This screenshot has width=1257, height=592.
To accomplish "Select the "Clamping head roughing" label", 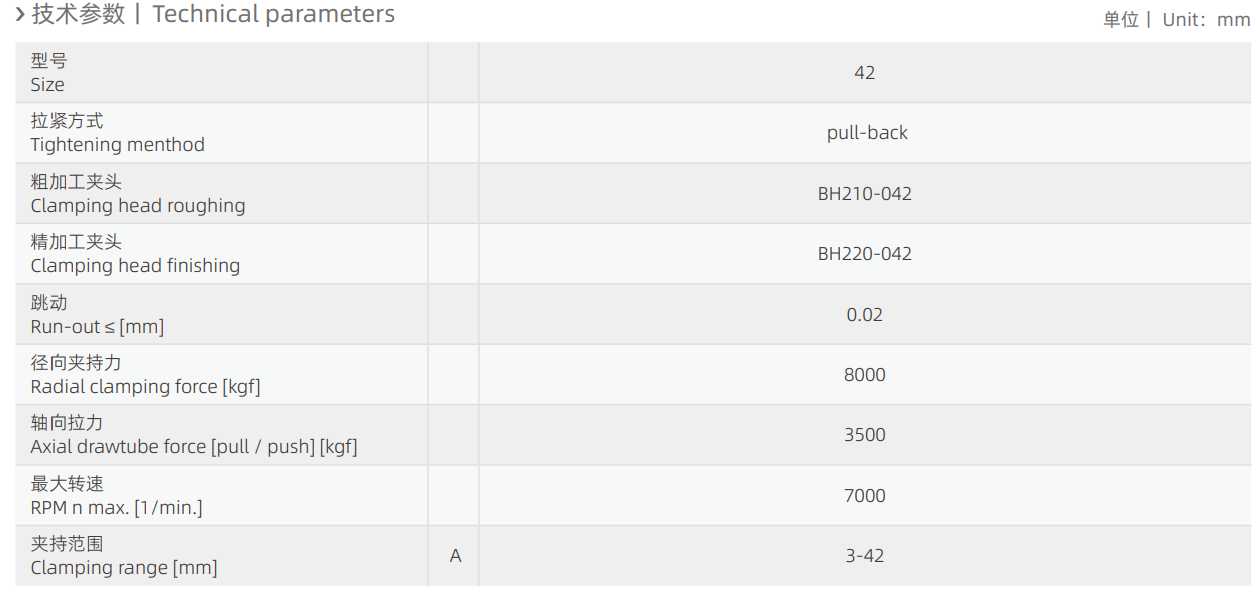I will point(138,206).
